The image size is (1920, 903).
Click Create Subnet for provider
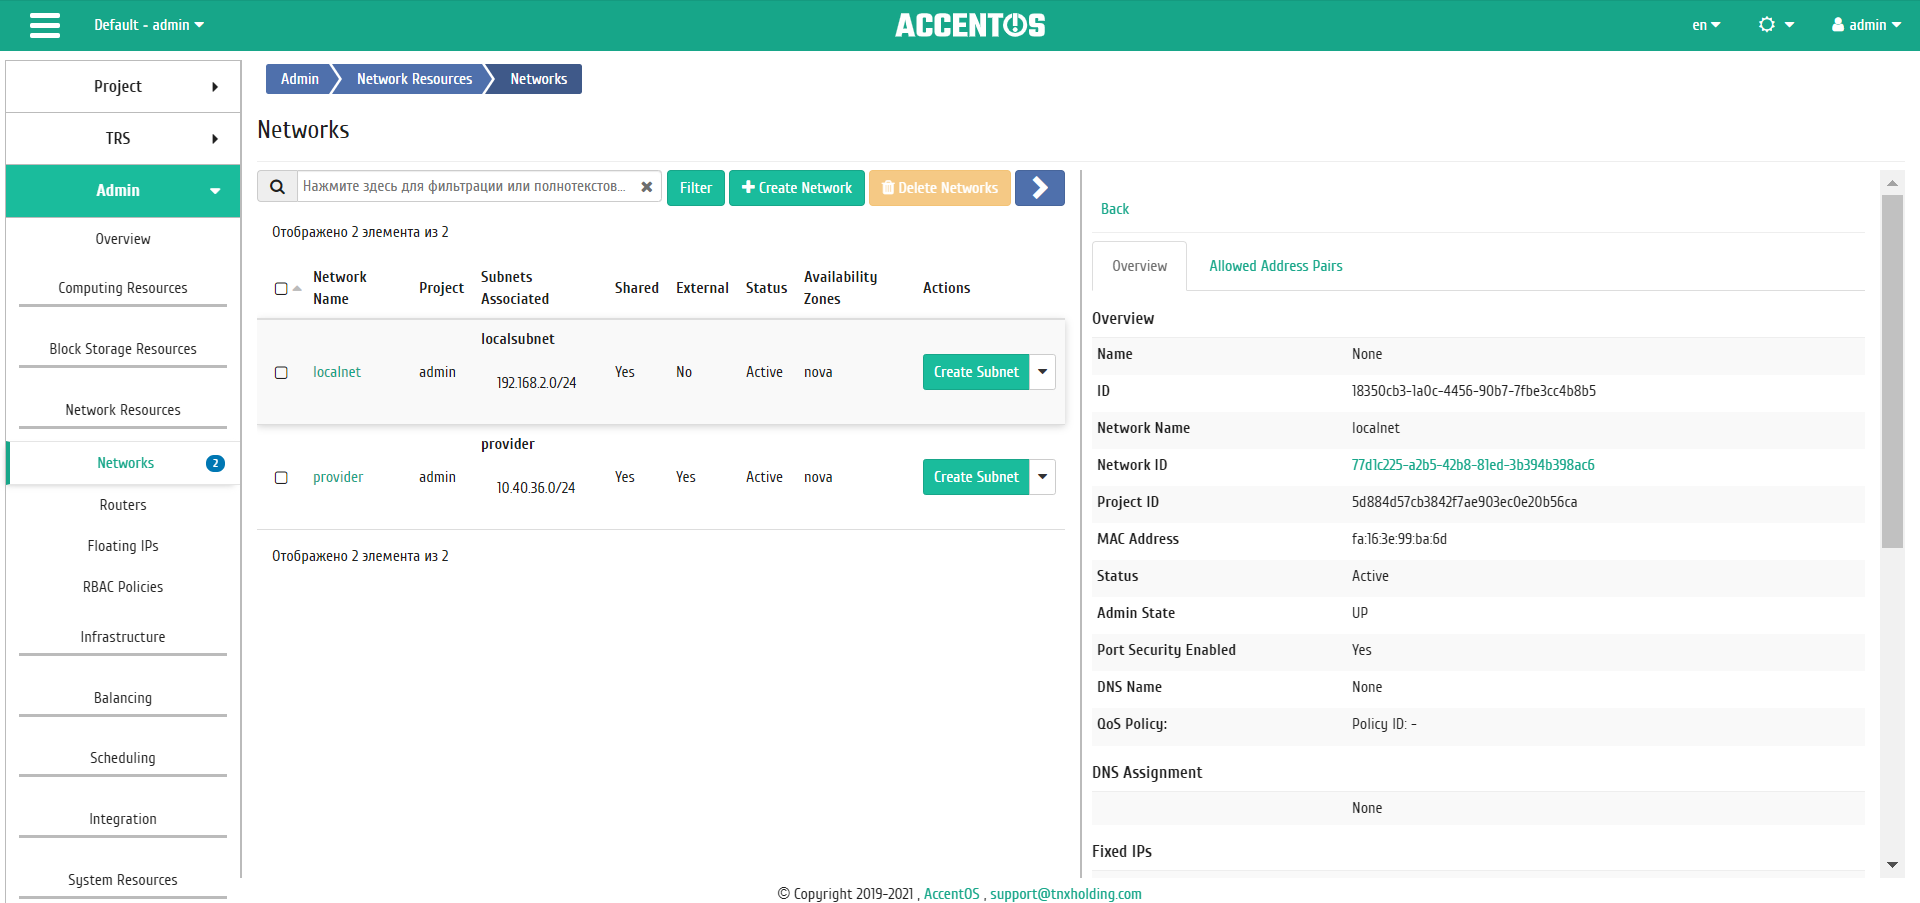tap(976, 477)
